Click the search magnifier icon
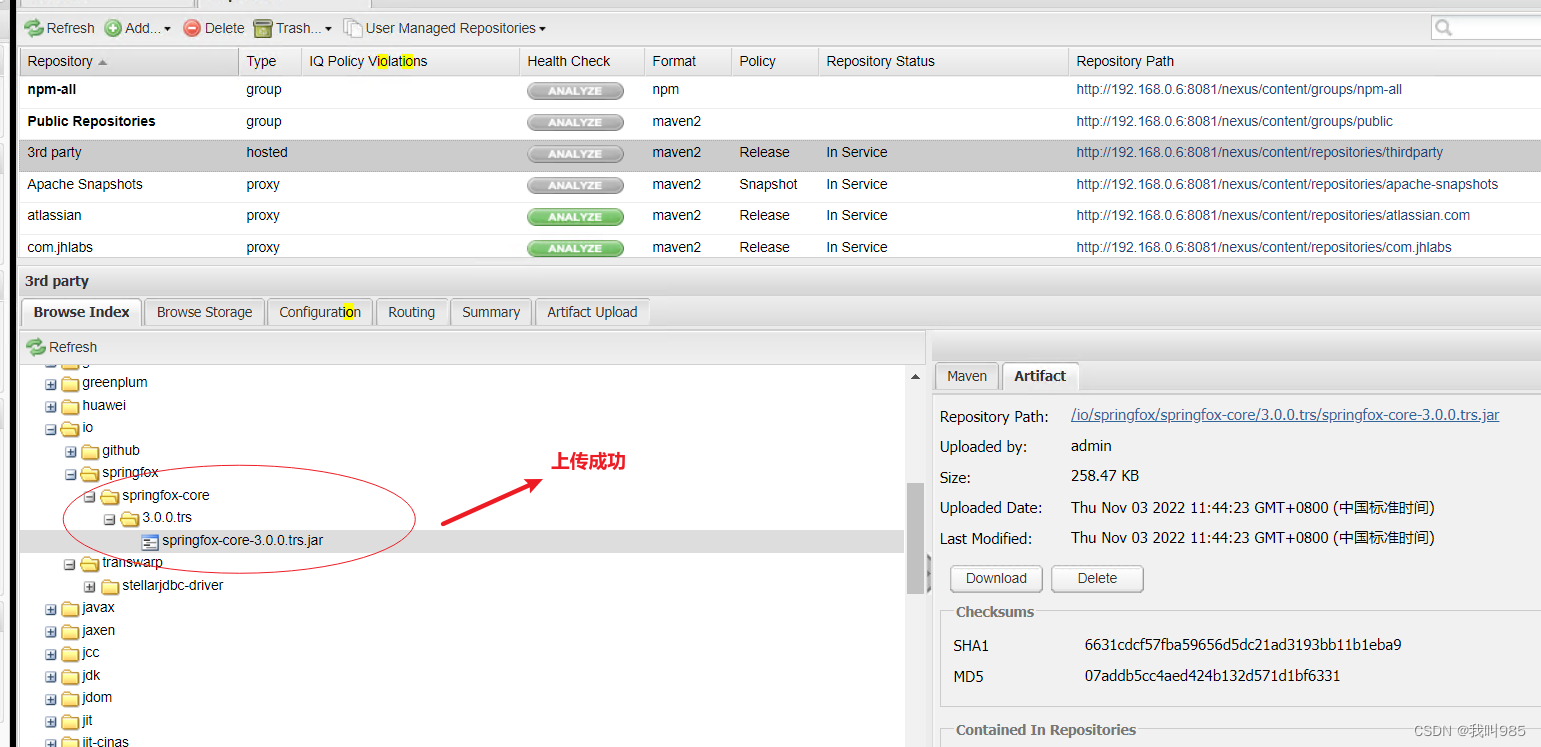The height and width of the screenshot is (747, 1541). click(1443, 28)
